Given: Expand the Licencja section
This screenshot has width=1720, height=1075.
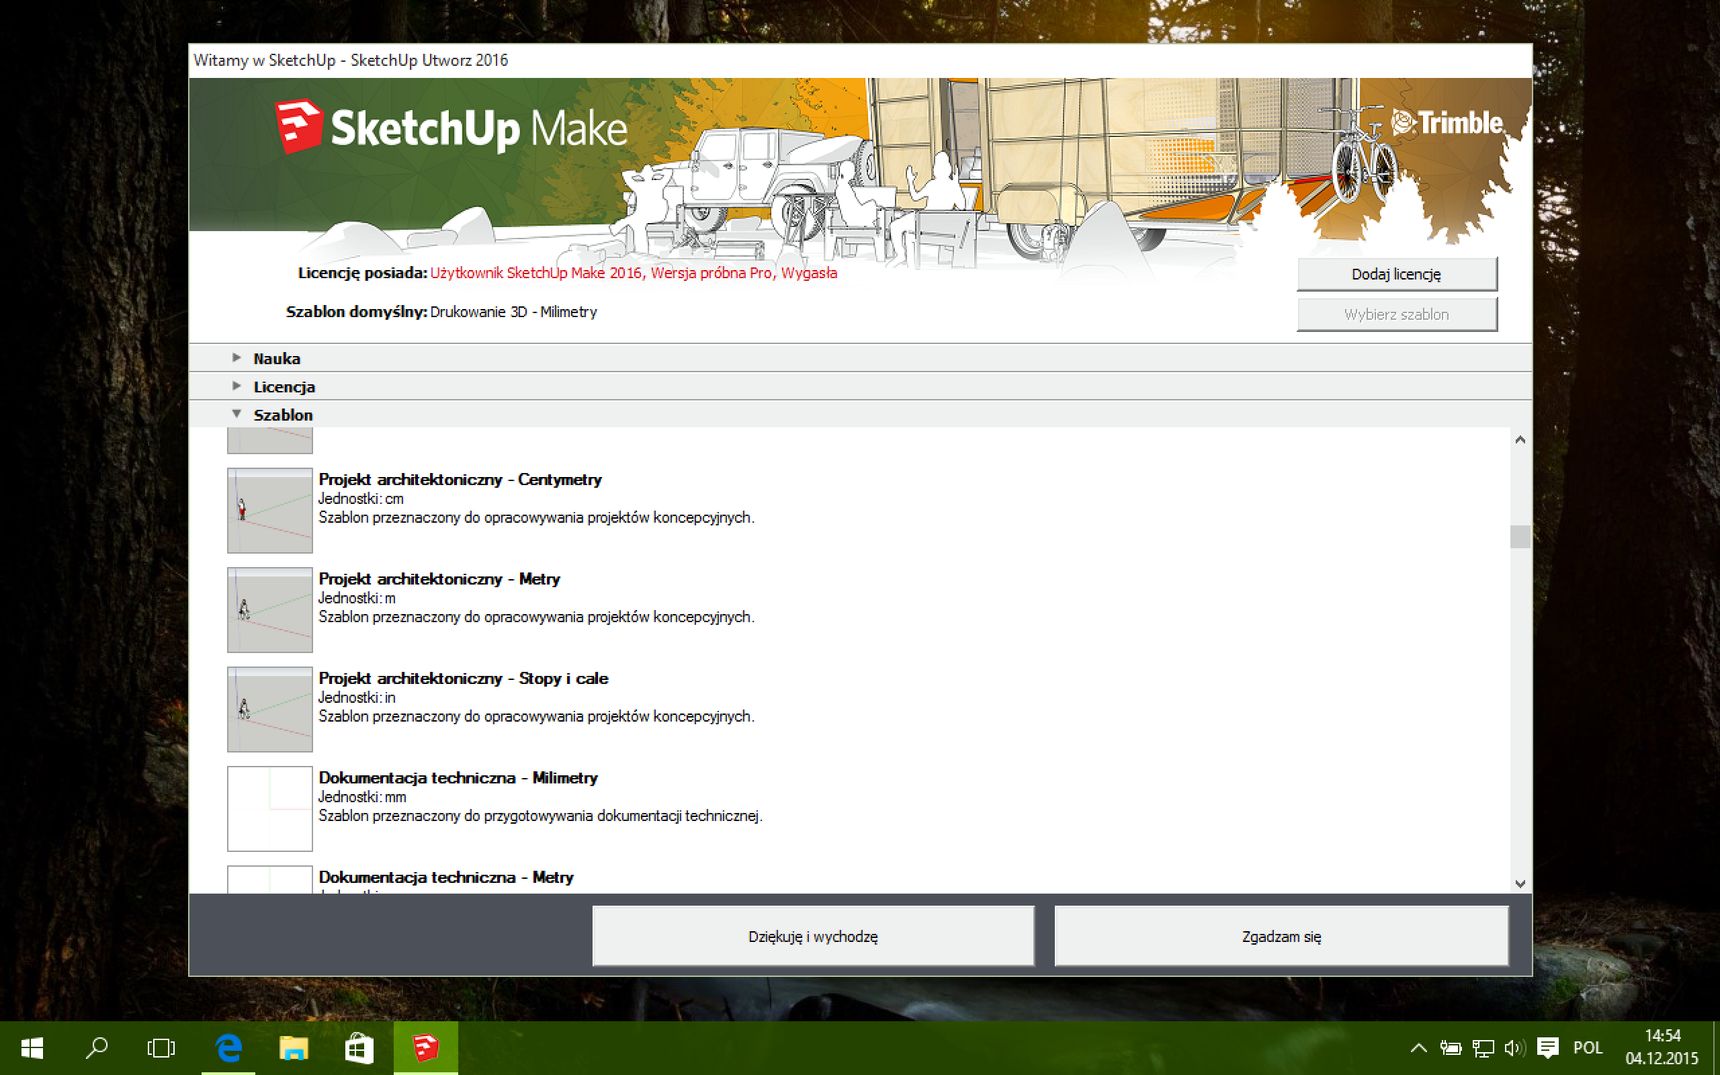Looking at the screenshot, I should [860, 386].
